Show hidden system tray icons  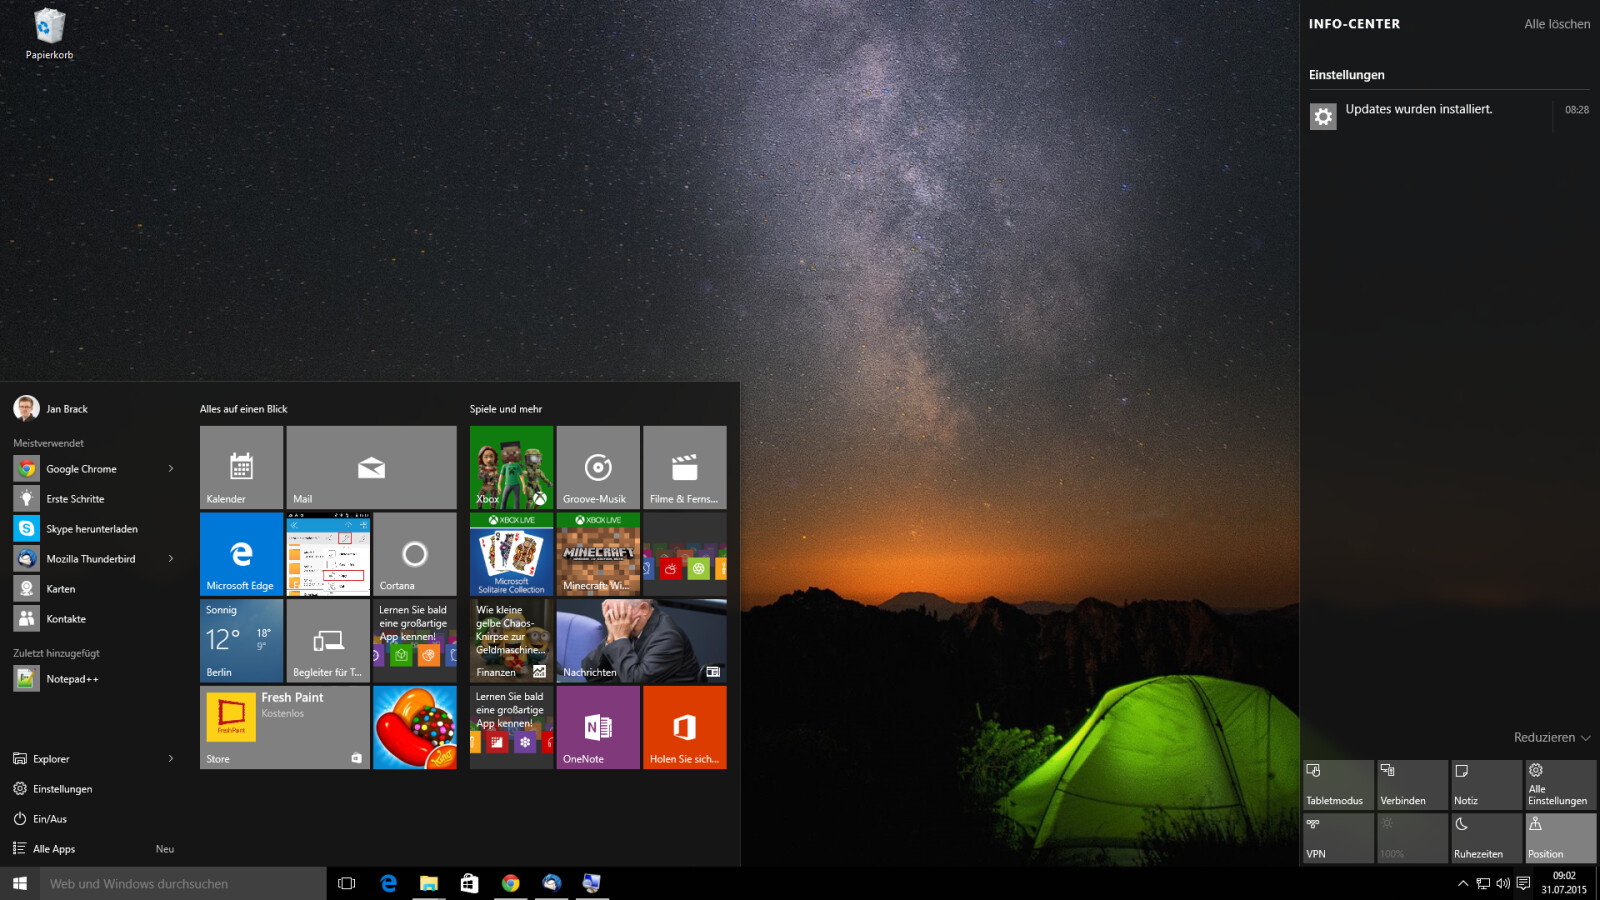[1463, 883]
